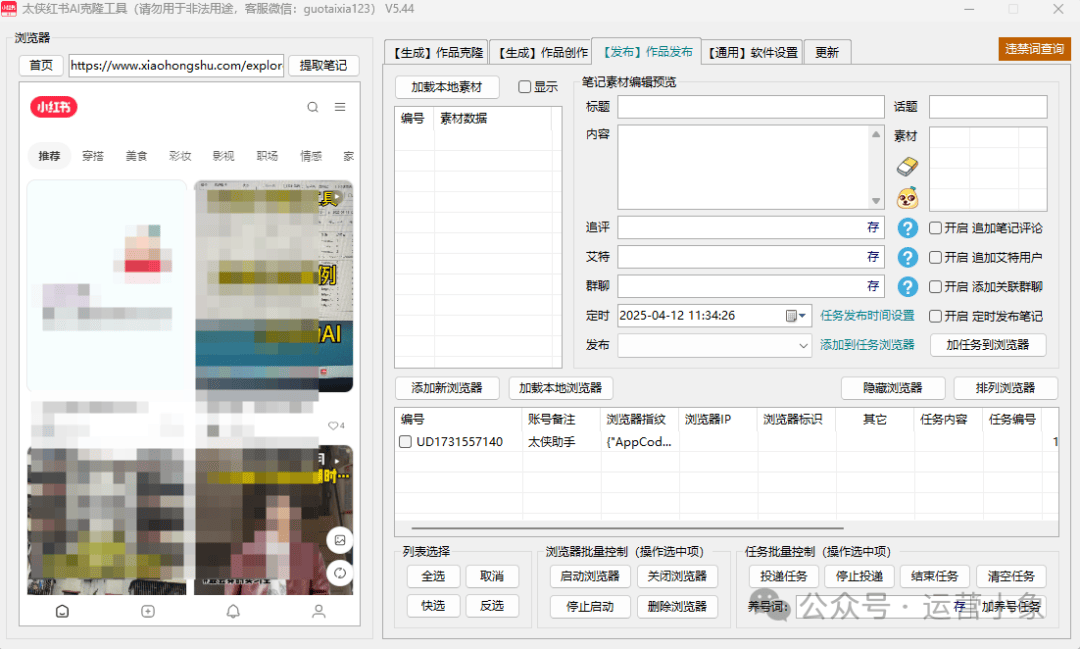
Task: Open the 发布 dropdown list
Action: (803, 345)
